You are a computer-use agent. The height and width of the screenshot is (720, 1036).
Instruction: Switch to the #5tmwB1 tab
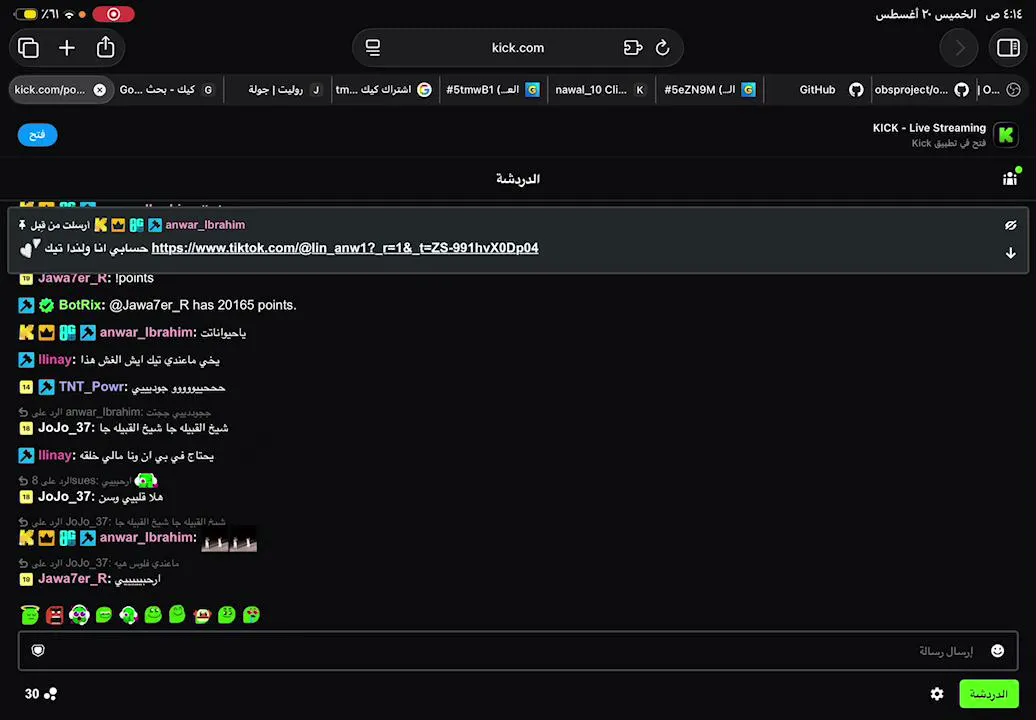click(x=493, y=90)
